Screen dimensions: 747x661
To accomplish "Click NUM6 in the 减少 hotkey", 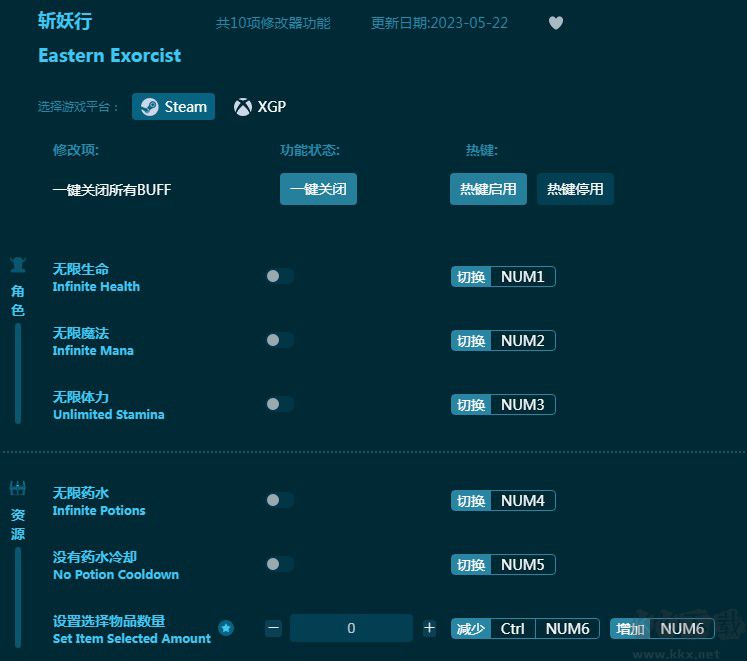I will click(x=567, y=629).
